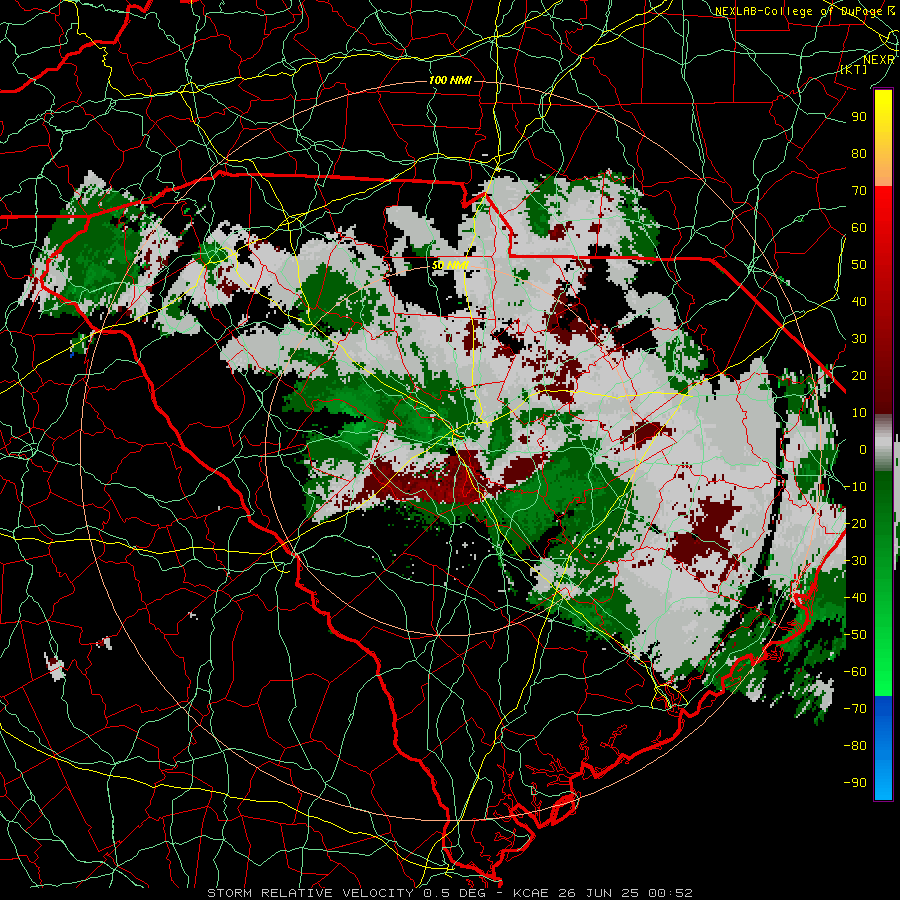The width and height of the screenshot is (900, 900).
Task: Click the blue segment of the color bar
Action: tap(883, 747)
